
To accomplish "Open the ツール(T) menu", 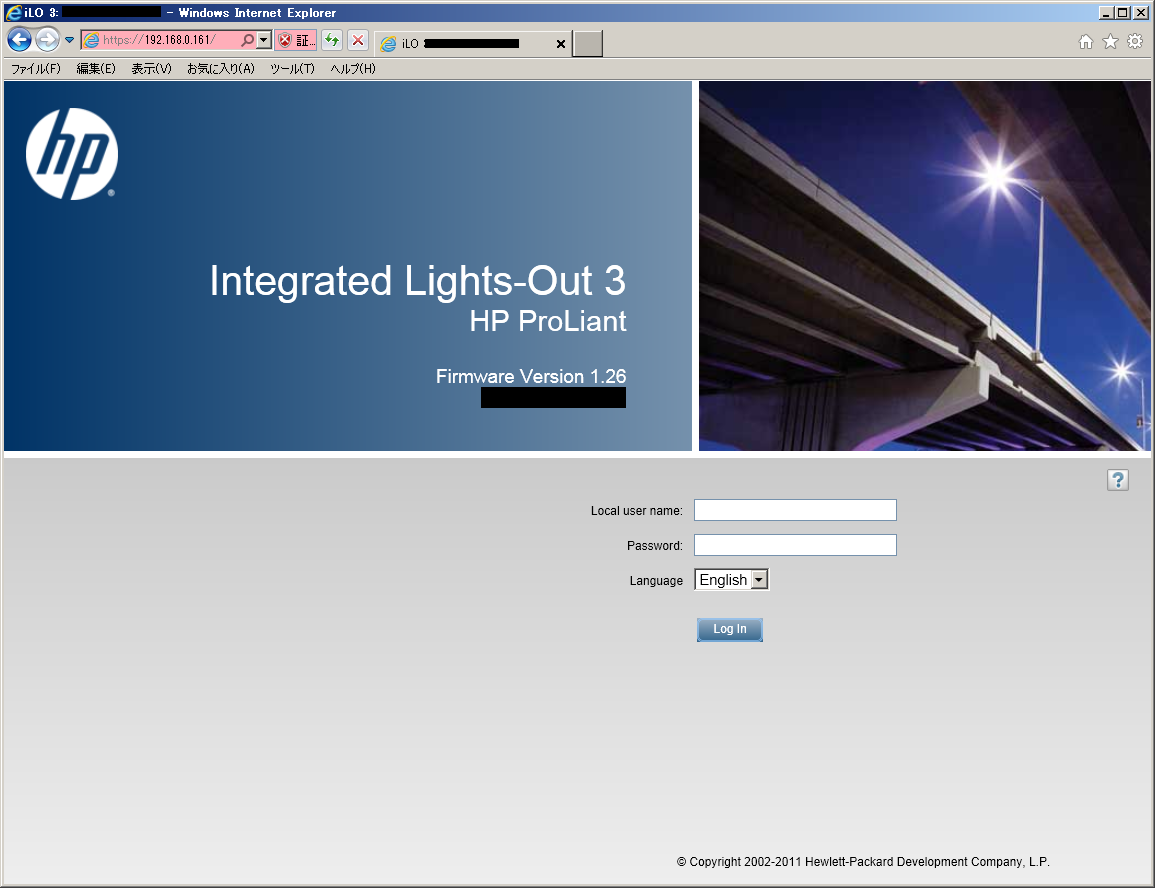I will click(292, 68).
